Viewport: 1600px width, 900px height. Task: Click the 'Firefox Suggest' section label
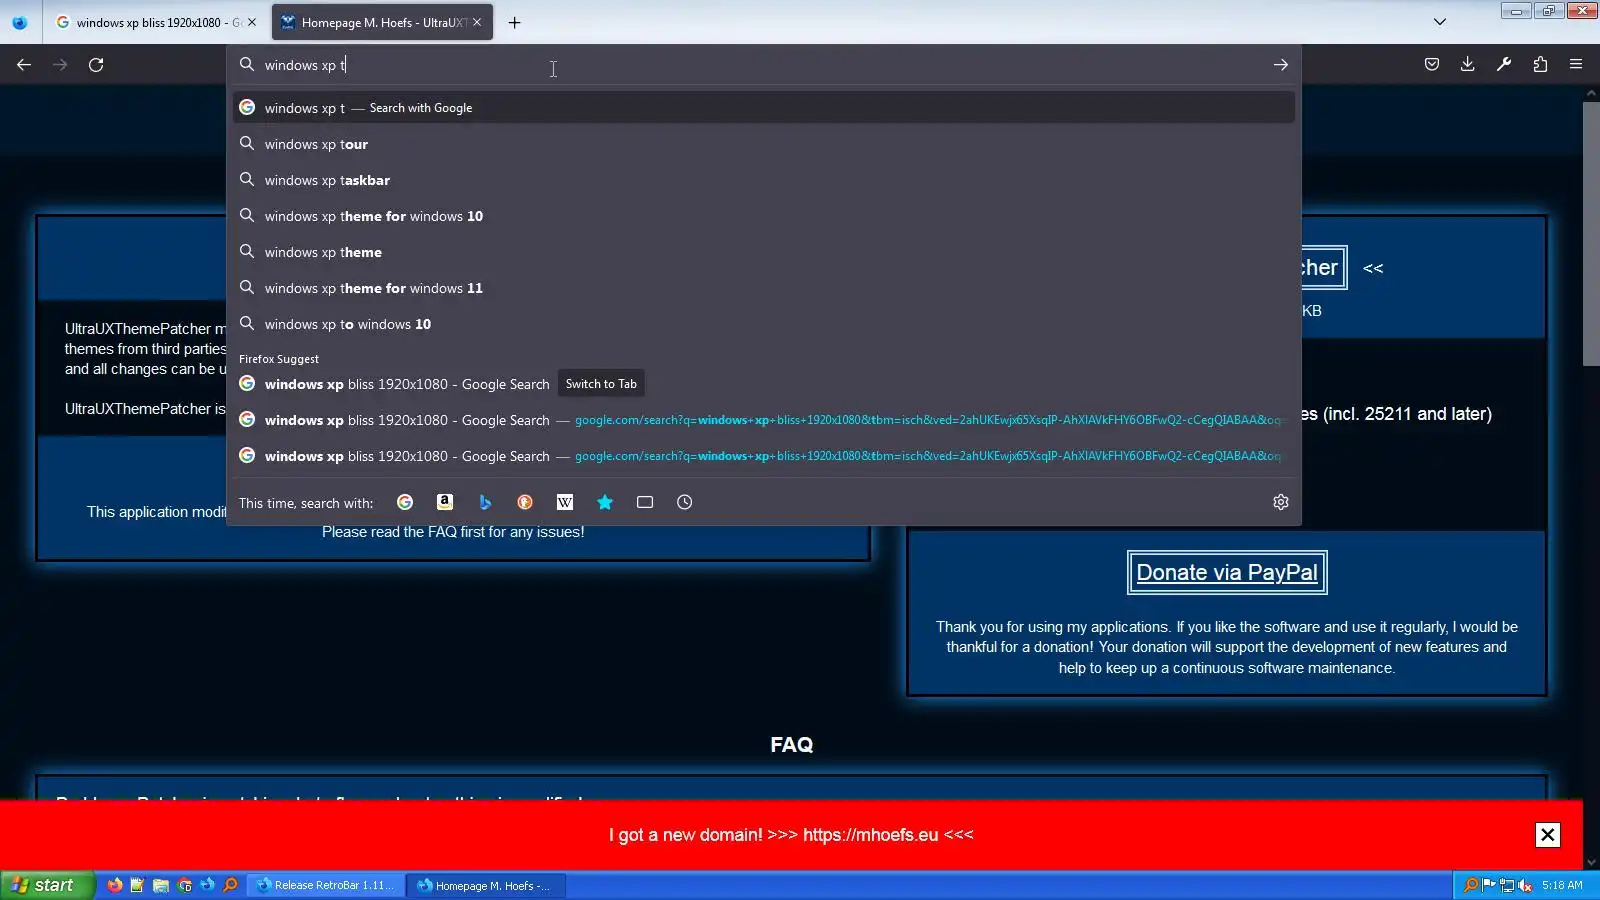[x=279, y=359]
